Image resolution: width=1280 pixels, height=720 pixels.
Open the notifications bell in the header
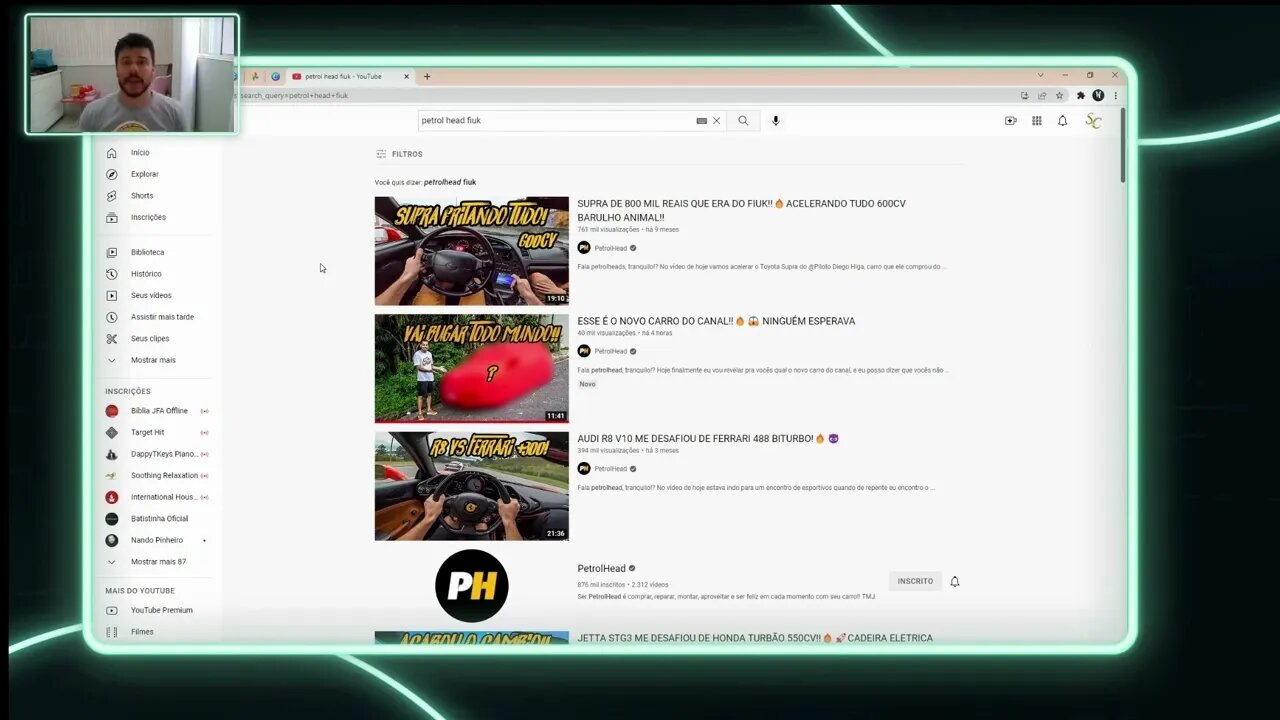click(1062, 121)
